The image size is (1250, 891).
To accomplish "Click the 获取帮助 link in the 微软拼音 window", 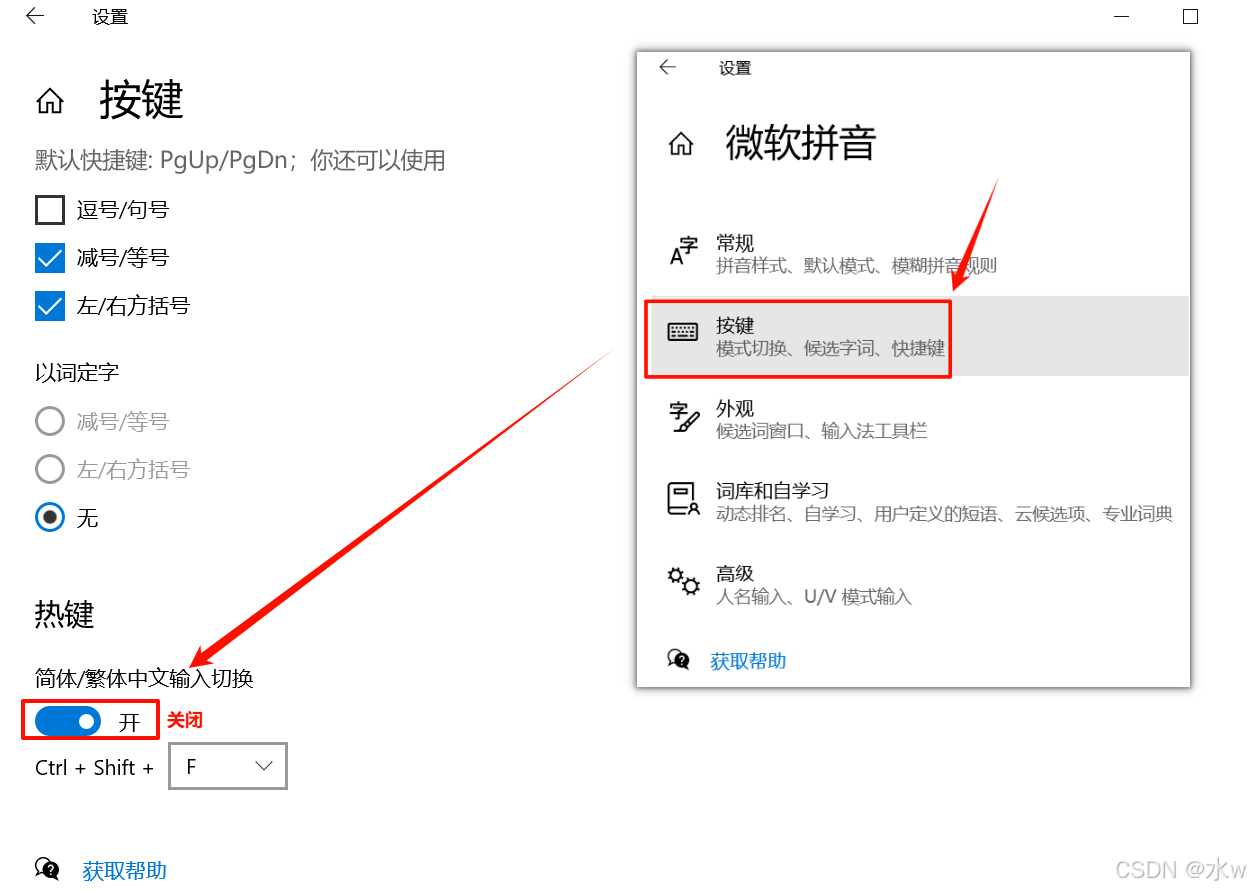I will click(x=748, y=661).
